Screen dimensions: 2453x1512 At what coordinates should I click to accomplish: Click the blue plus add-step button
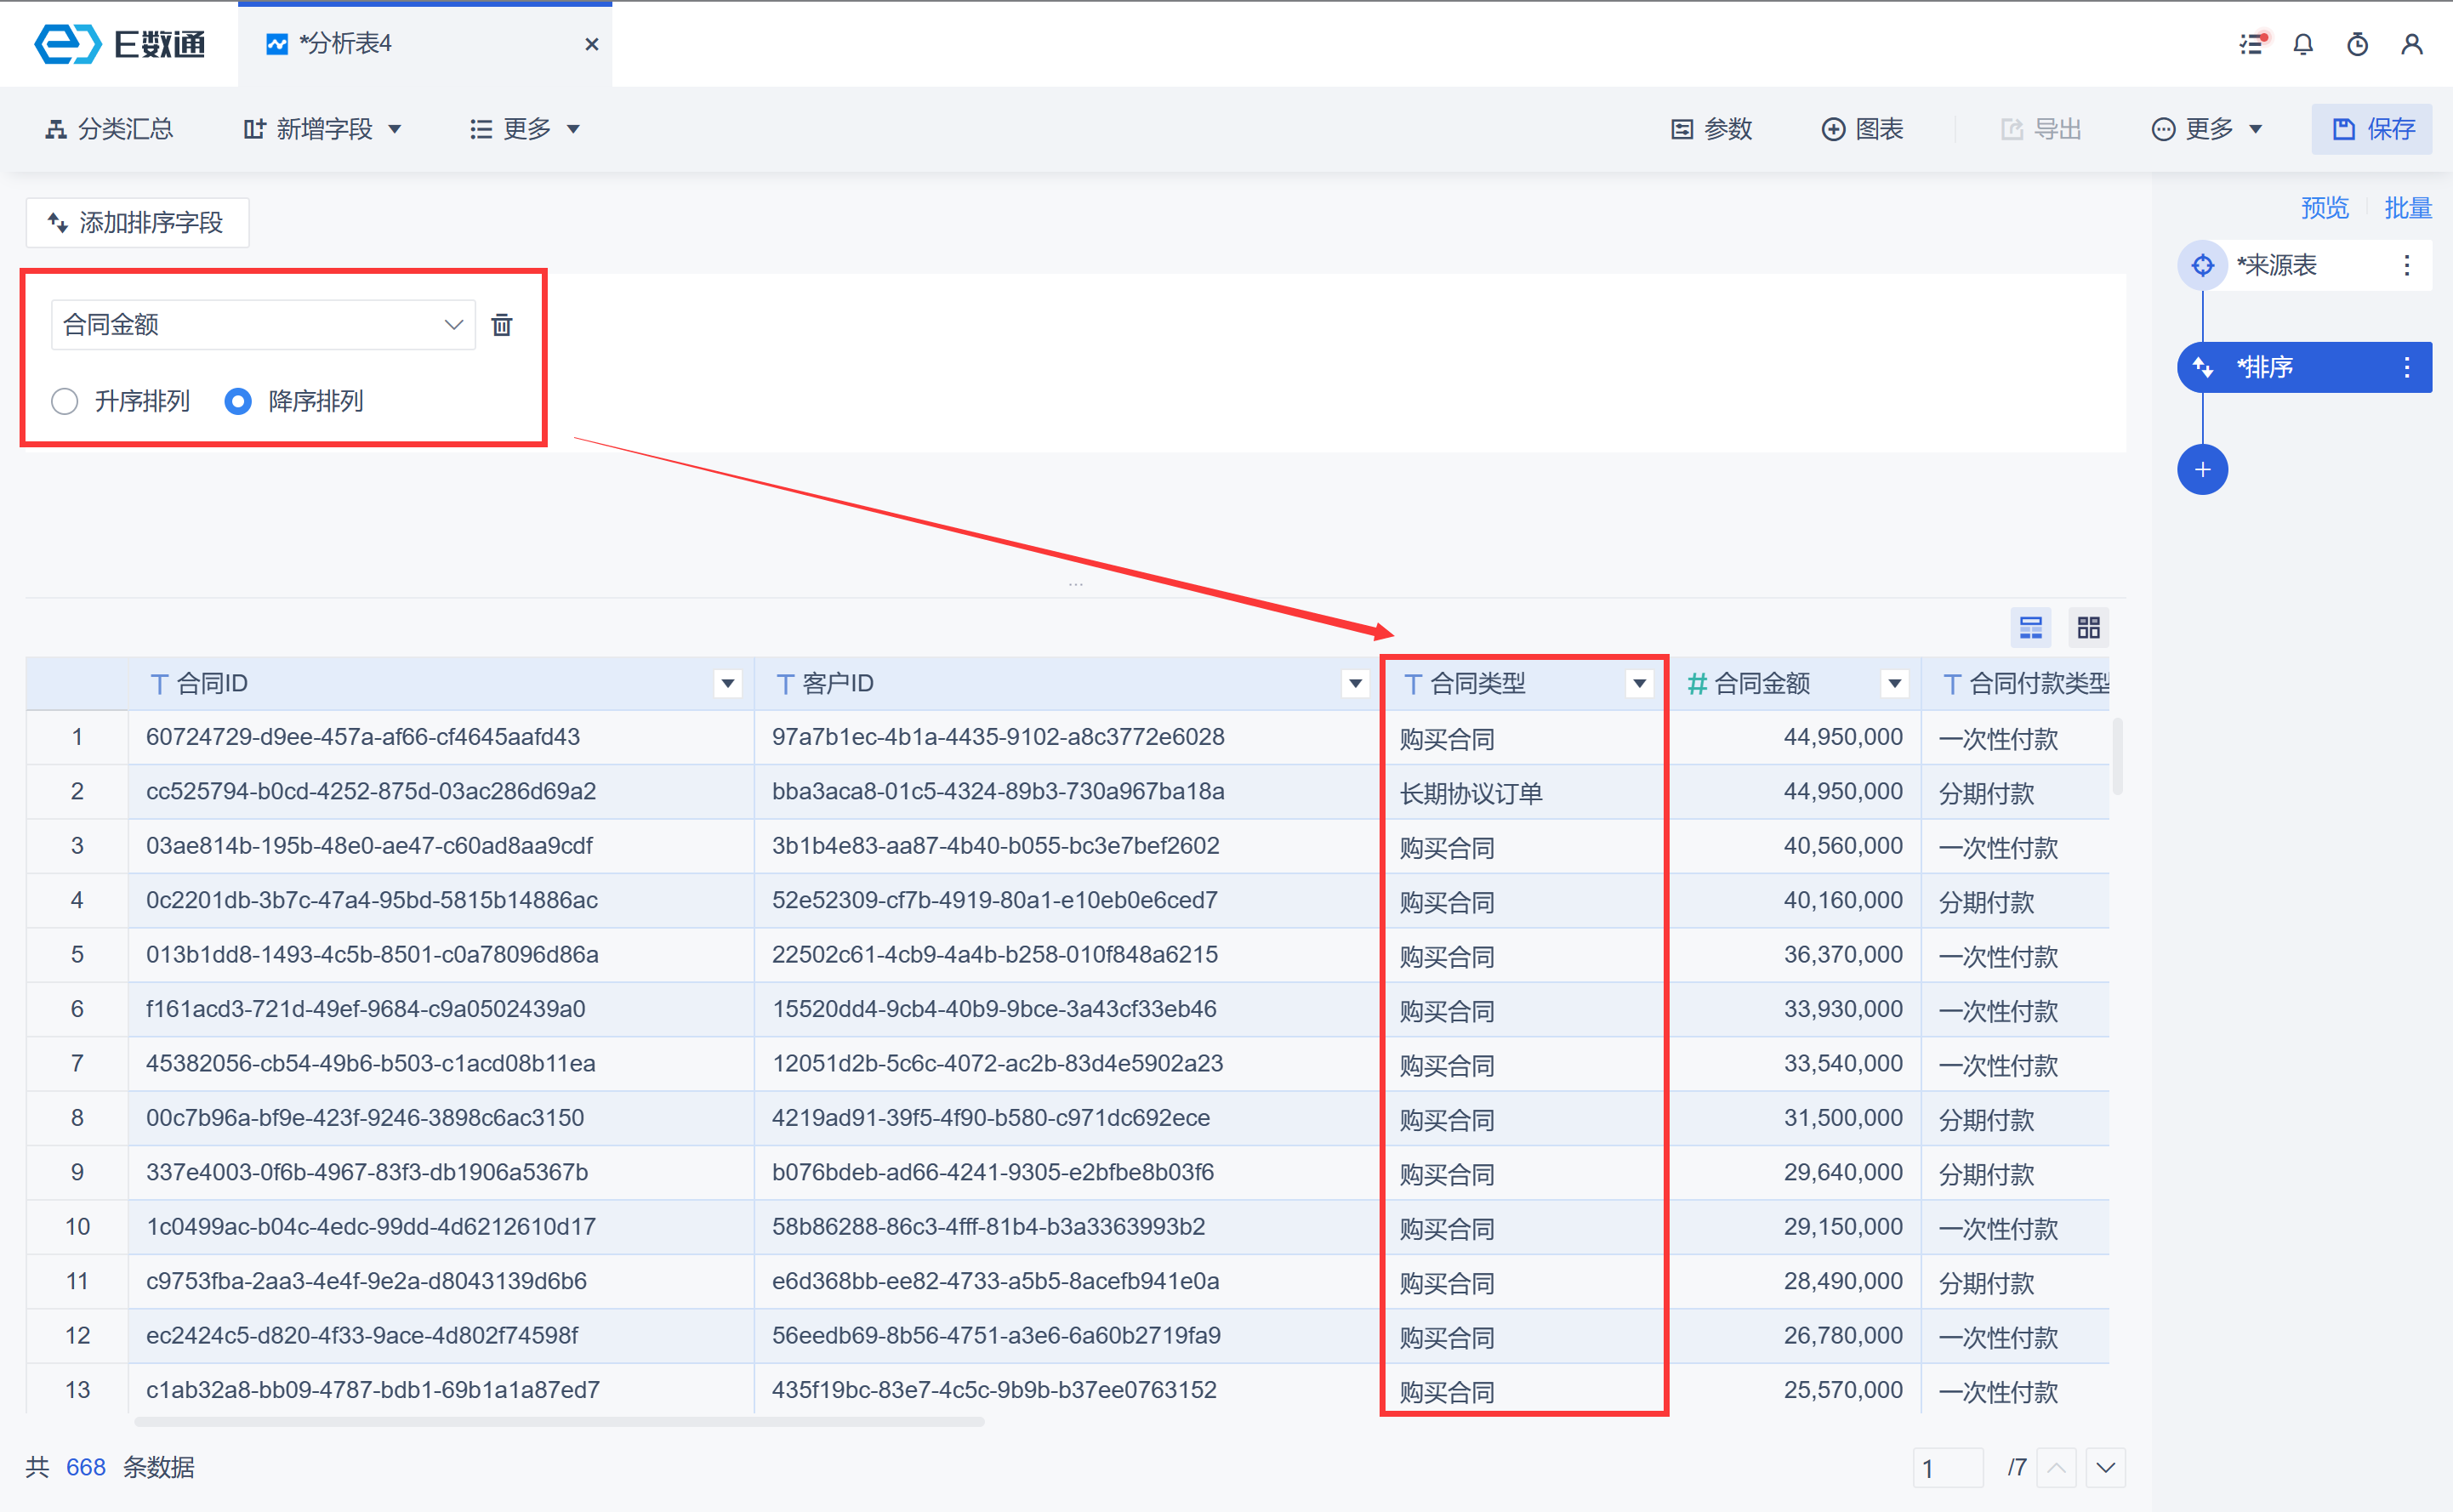click(2202, 470)
